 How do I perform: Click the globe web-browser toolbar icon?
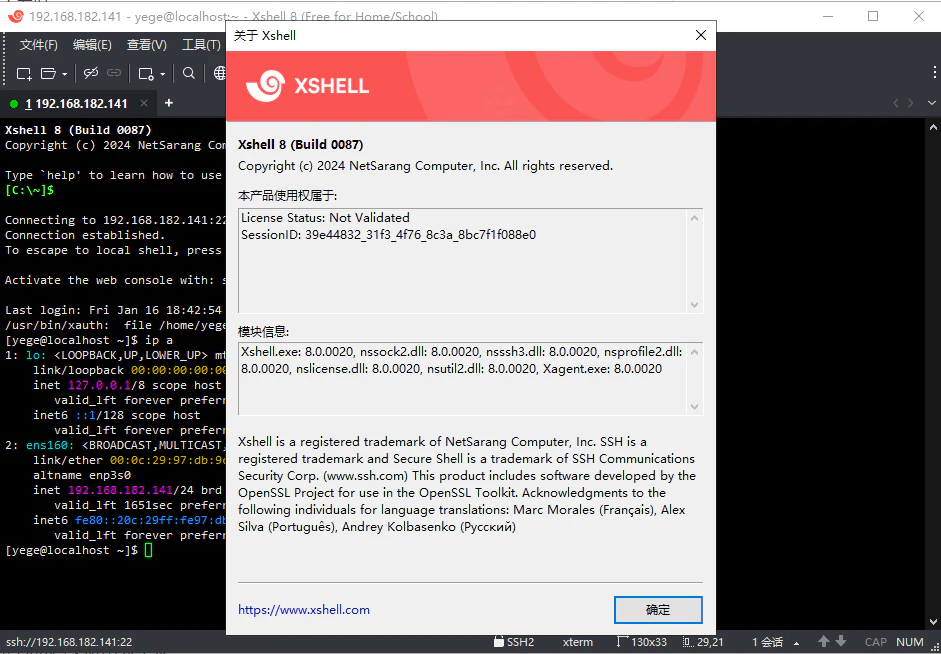[x=222, y=72]
